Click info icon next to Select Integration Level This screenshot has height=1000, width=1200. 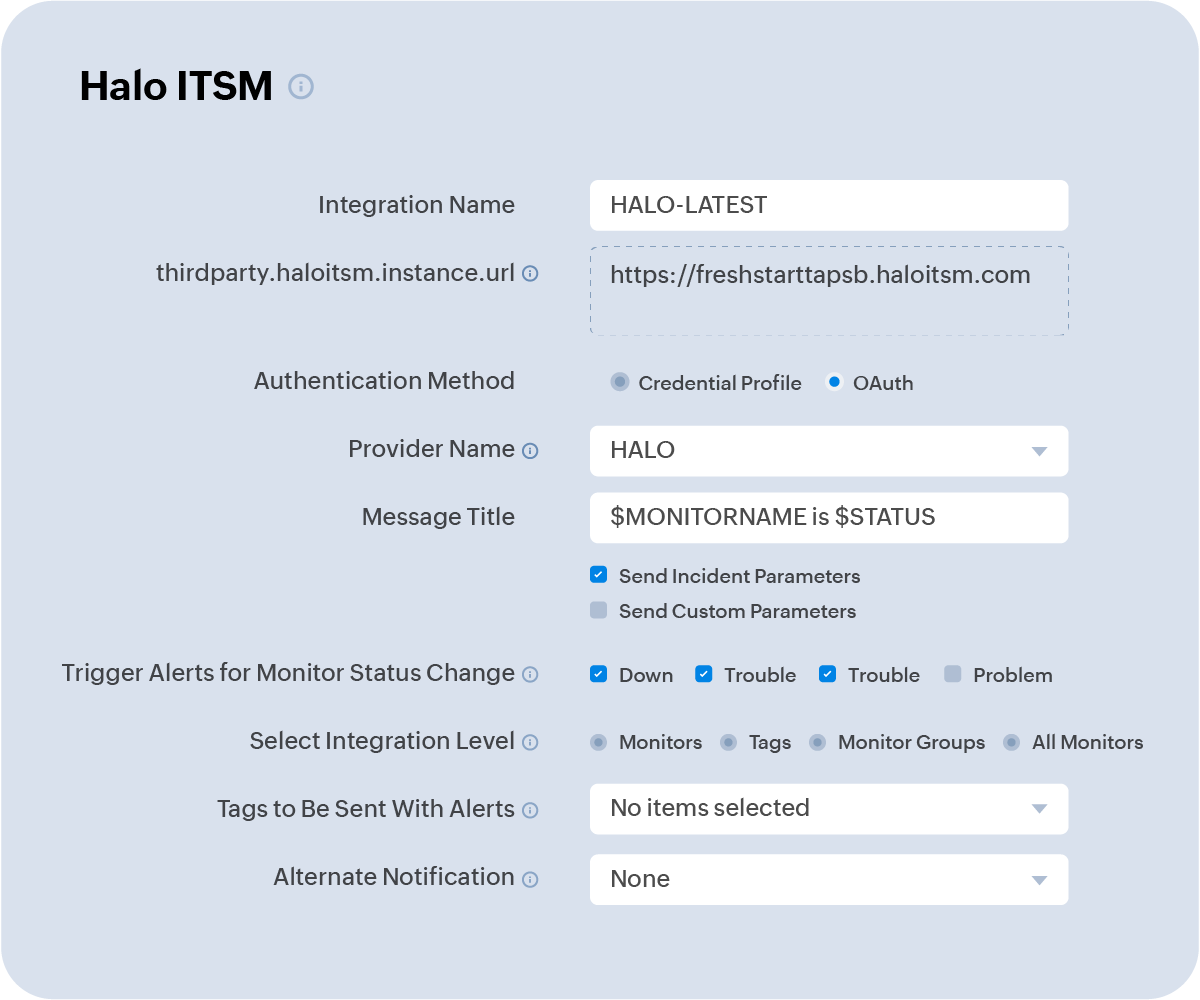coord(530,743)
